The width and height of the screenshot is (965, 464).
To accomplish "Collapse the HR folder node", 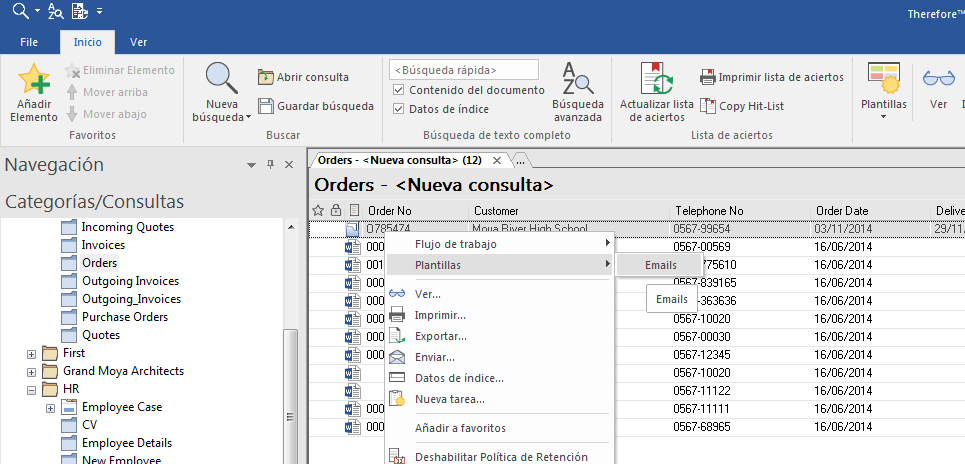I will coord(31,390).
